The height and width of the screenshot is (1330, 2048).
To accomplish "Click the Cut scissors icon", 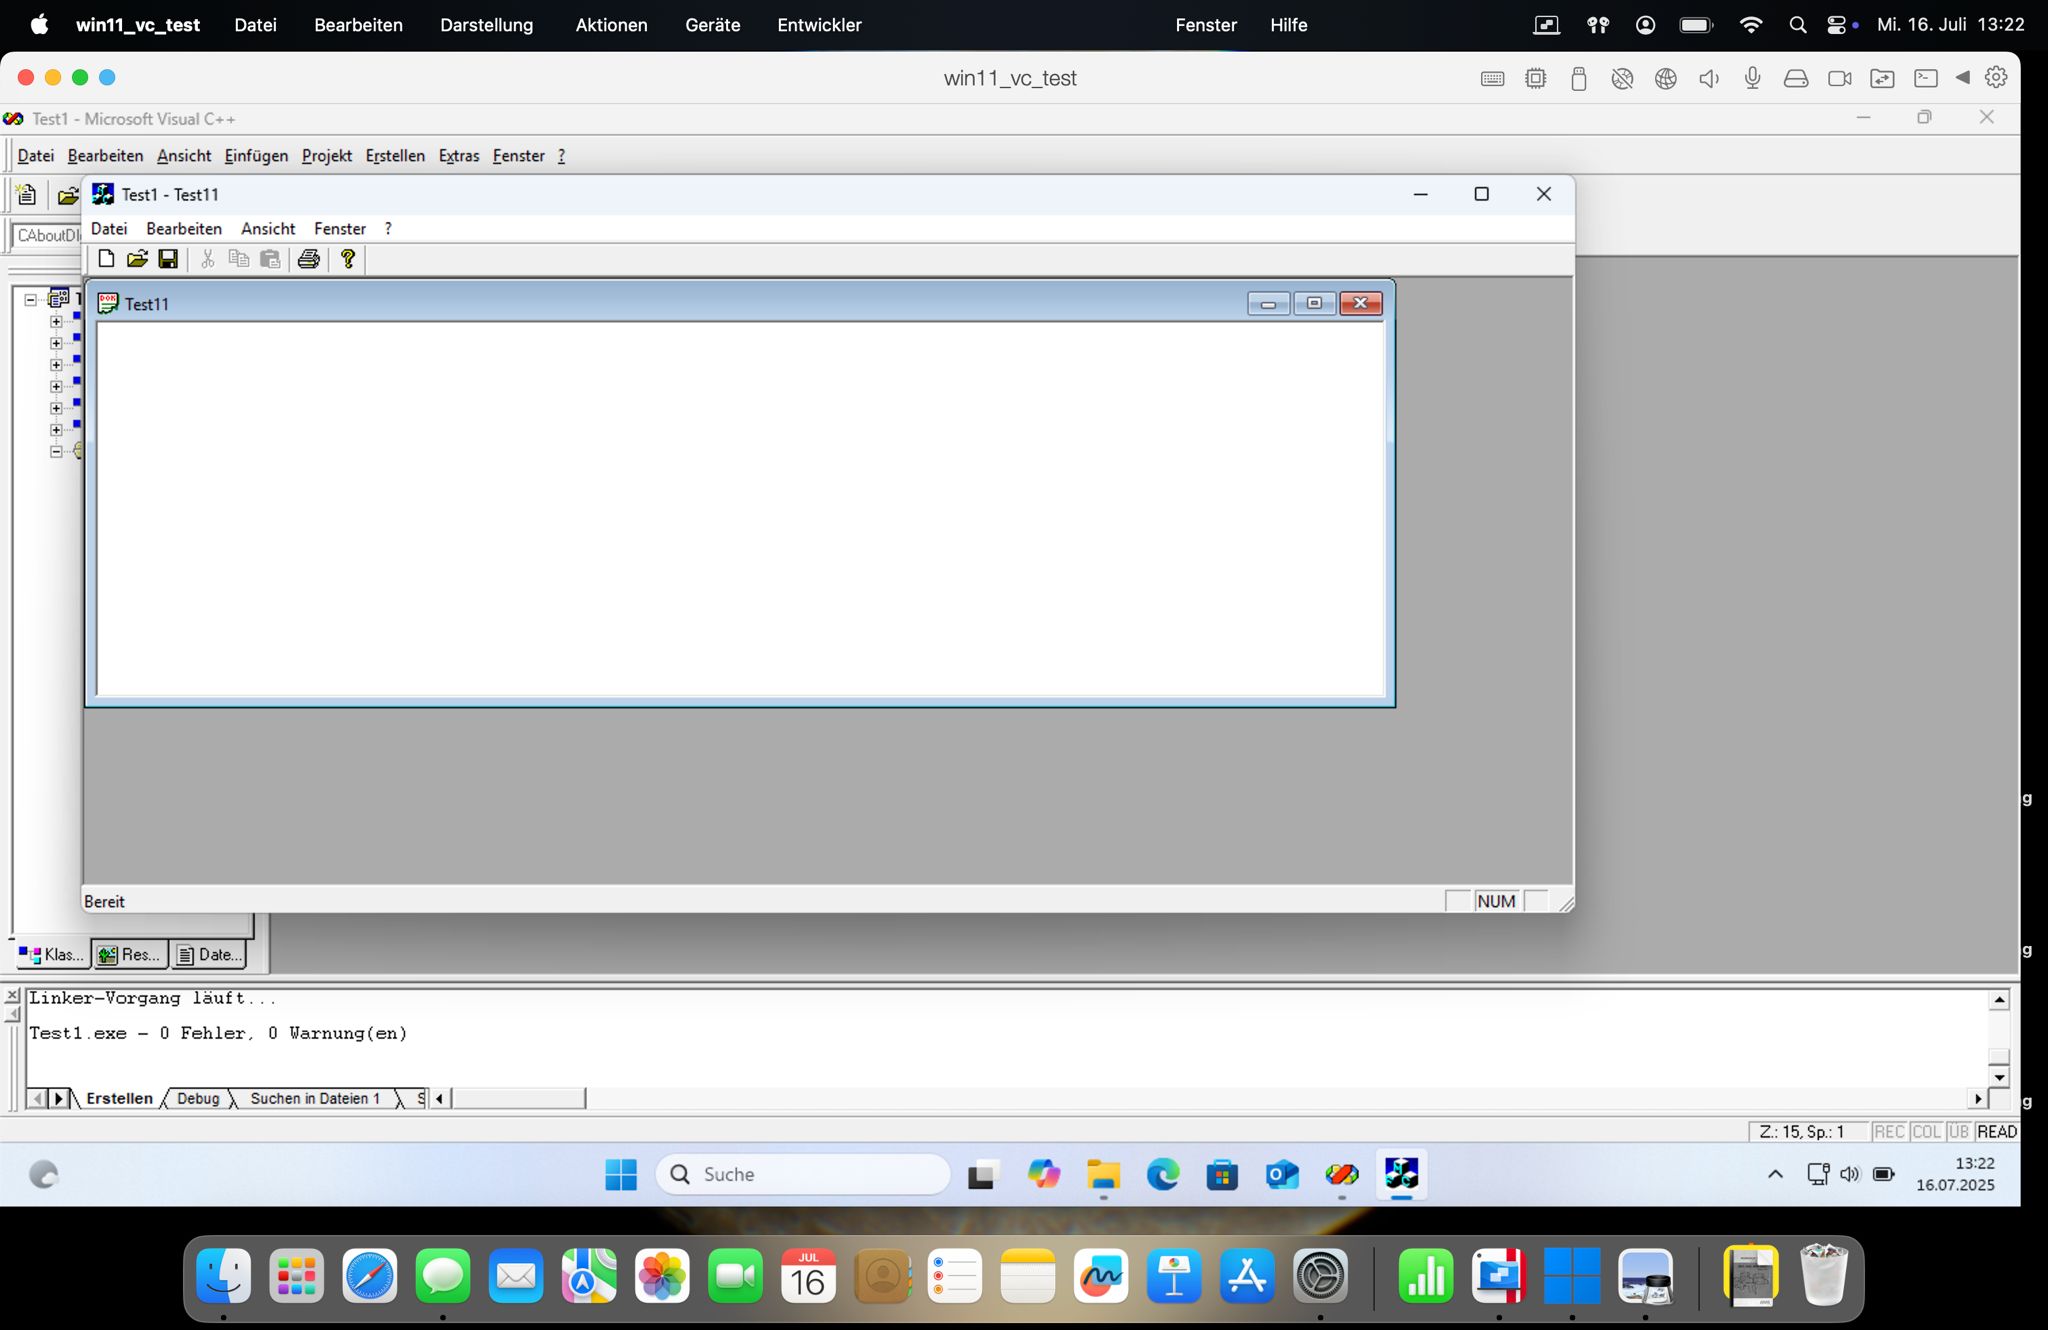I will point(208,259).
